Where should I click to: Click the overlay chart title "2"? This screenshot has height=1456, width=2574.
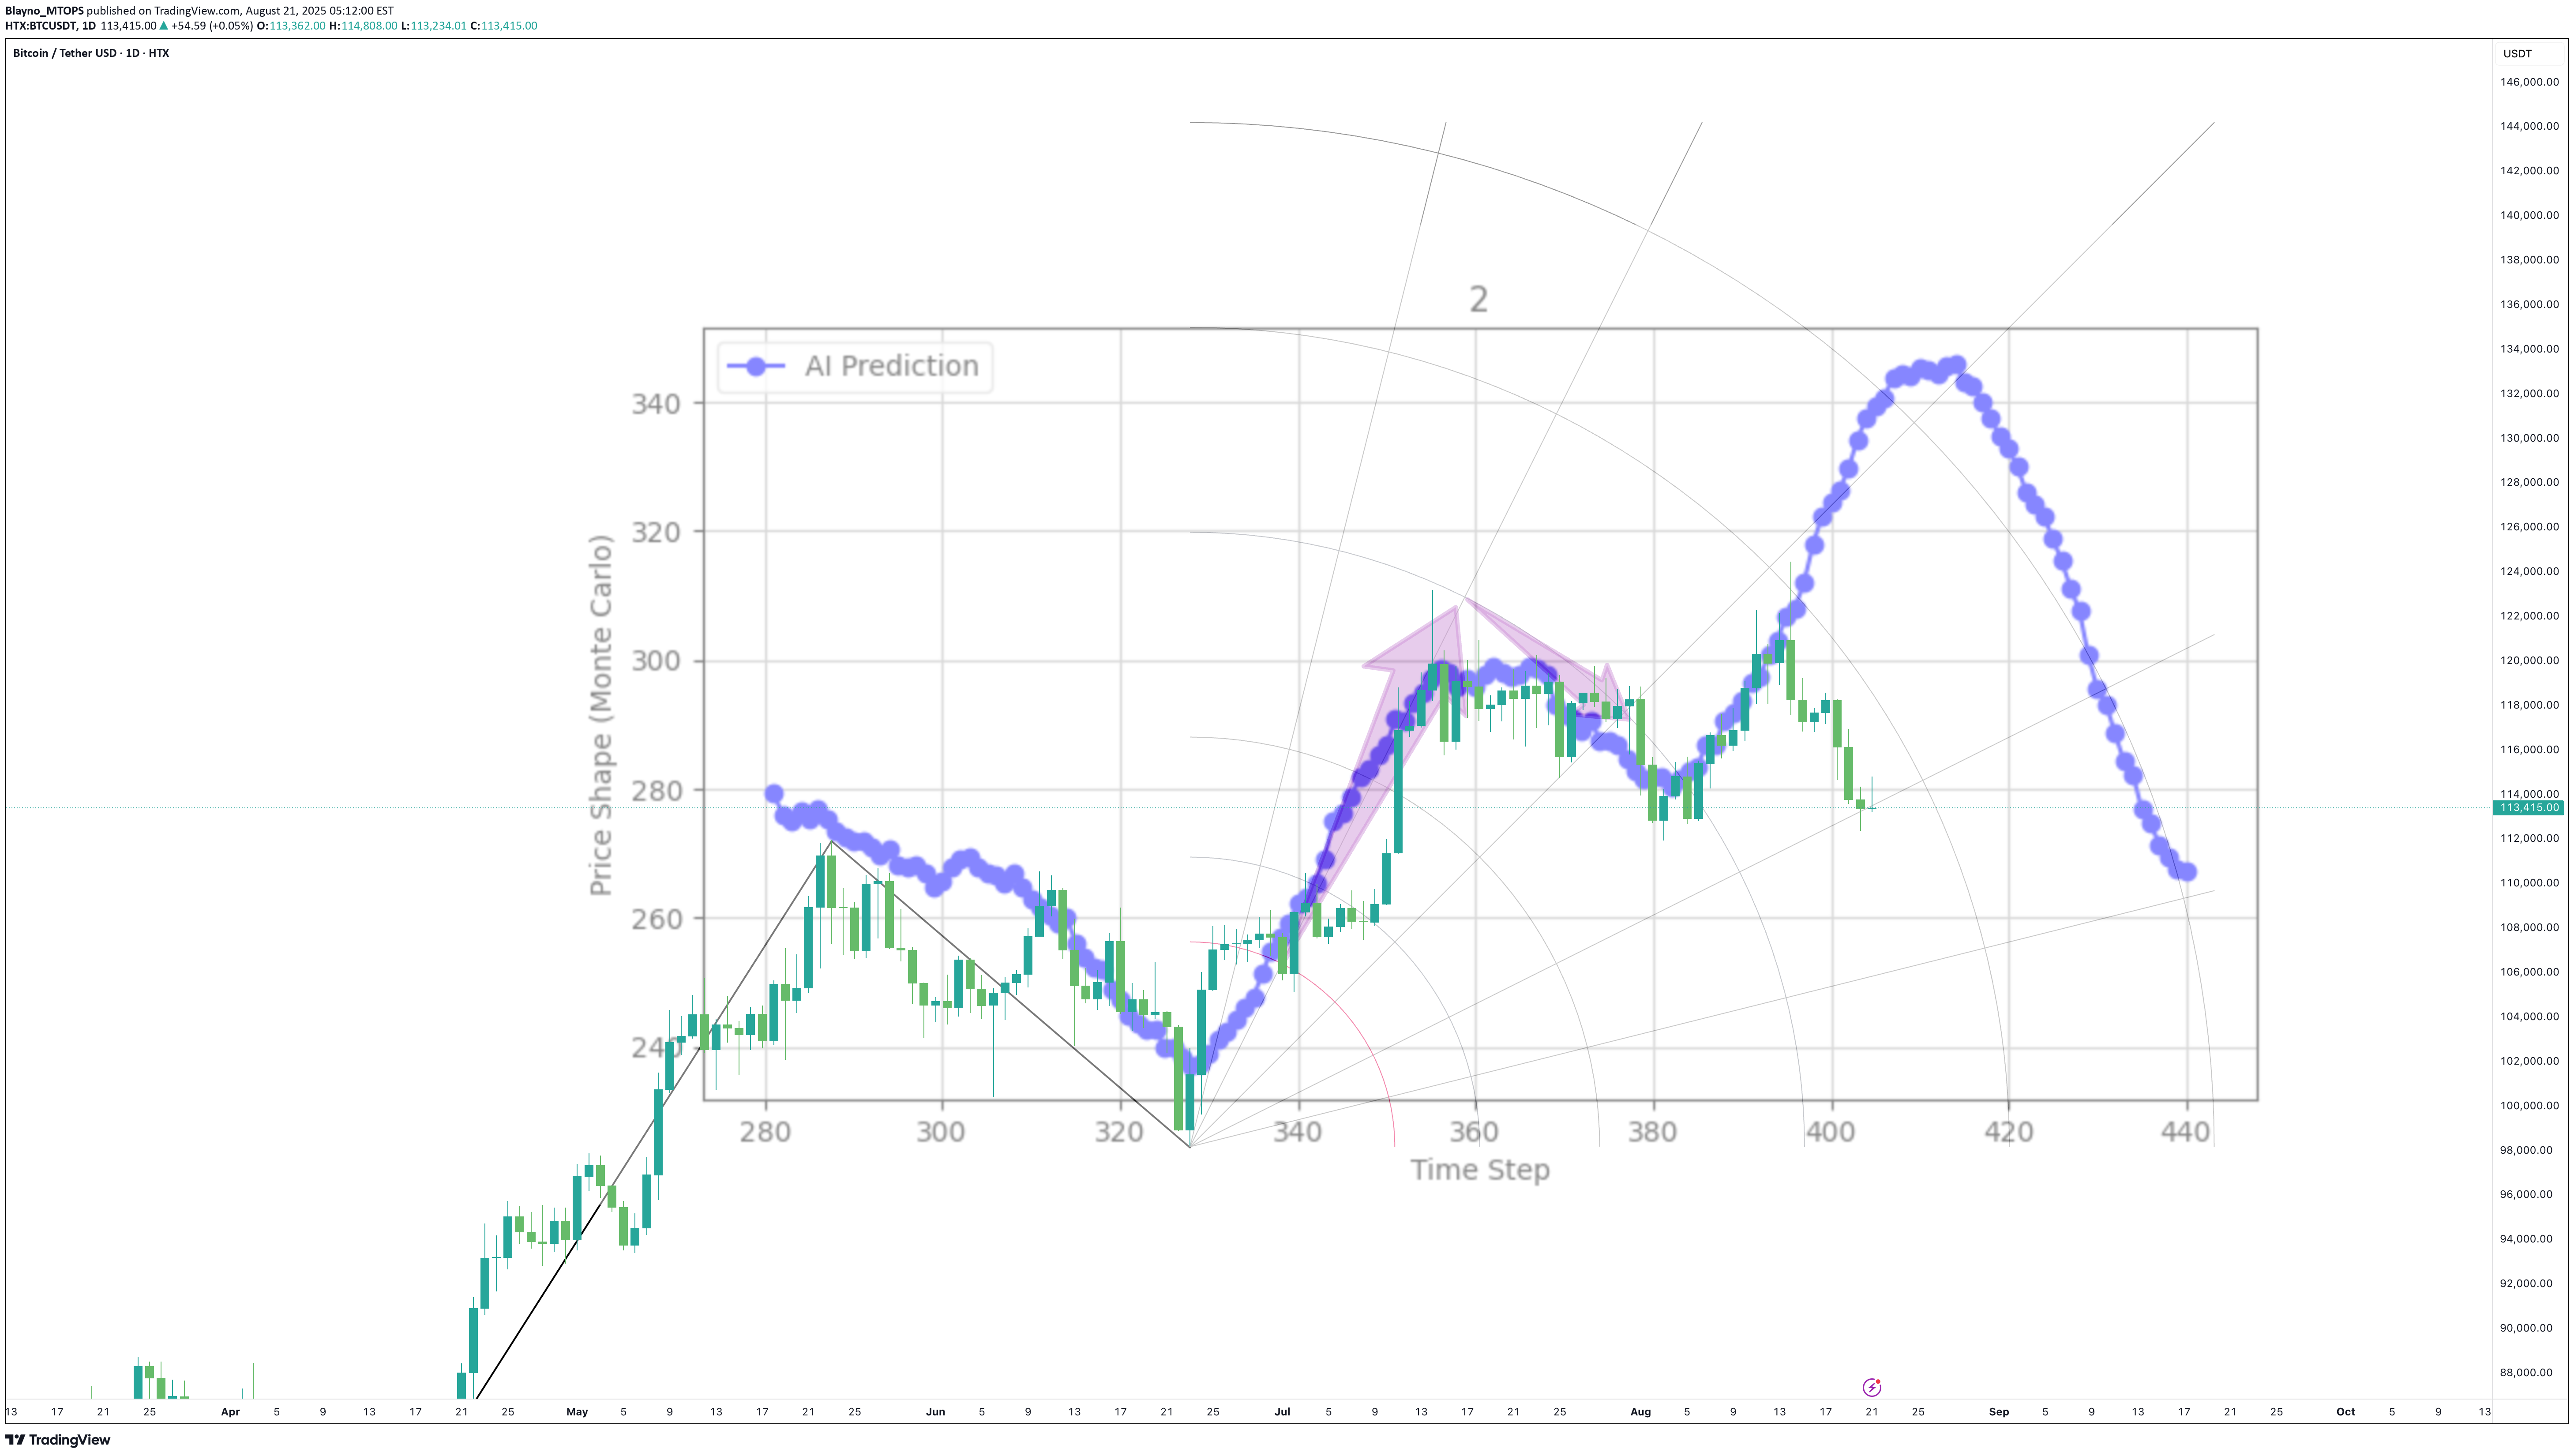[x=1478, y=299]
